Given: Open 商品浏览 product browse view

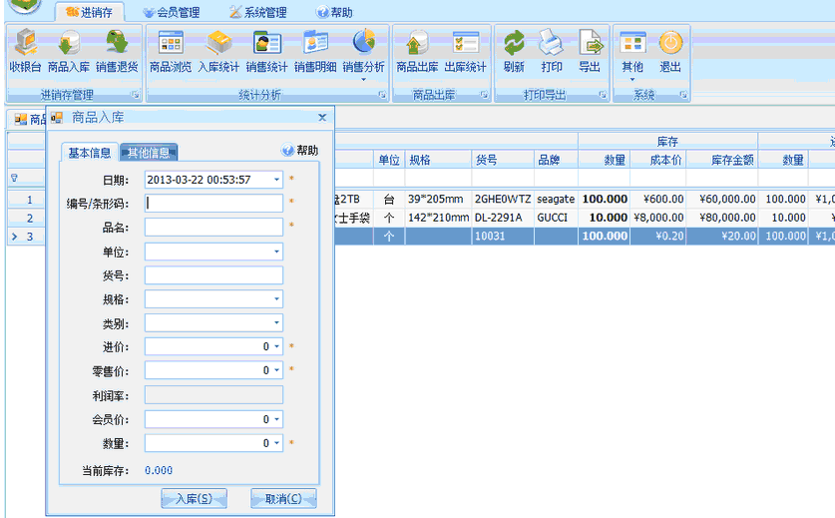Looking at the screenshot, I should pos(170,50).
